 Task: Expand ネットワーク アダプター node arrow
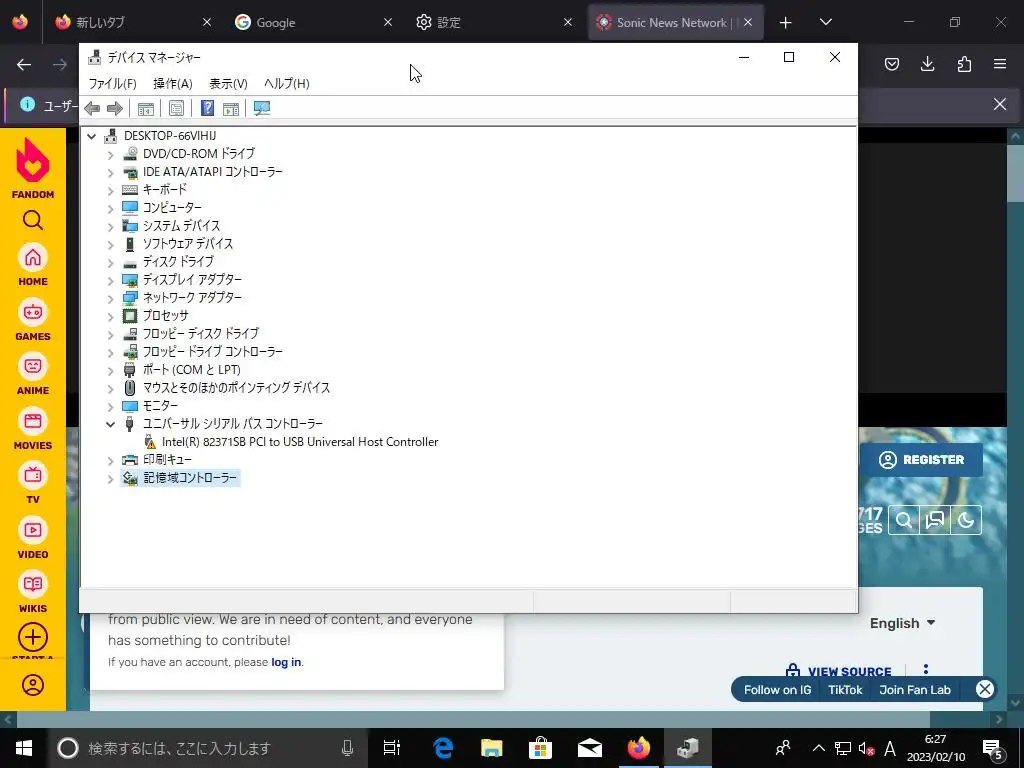tap(110, 298)
